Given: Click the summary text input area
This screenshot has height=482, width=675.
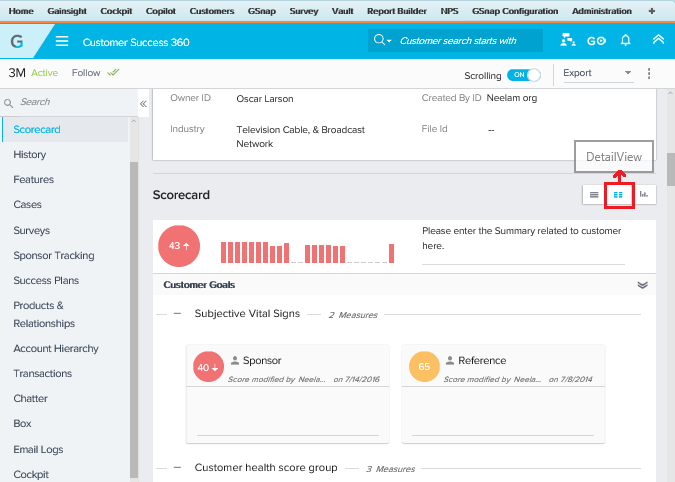Looking at the screenshot, I should (x=523, y=246).
